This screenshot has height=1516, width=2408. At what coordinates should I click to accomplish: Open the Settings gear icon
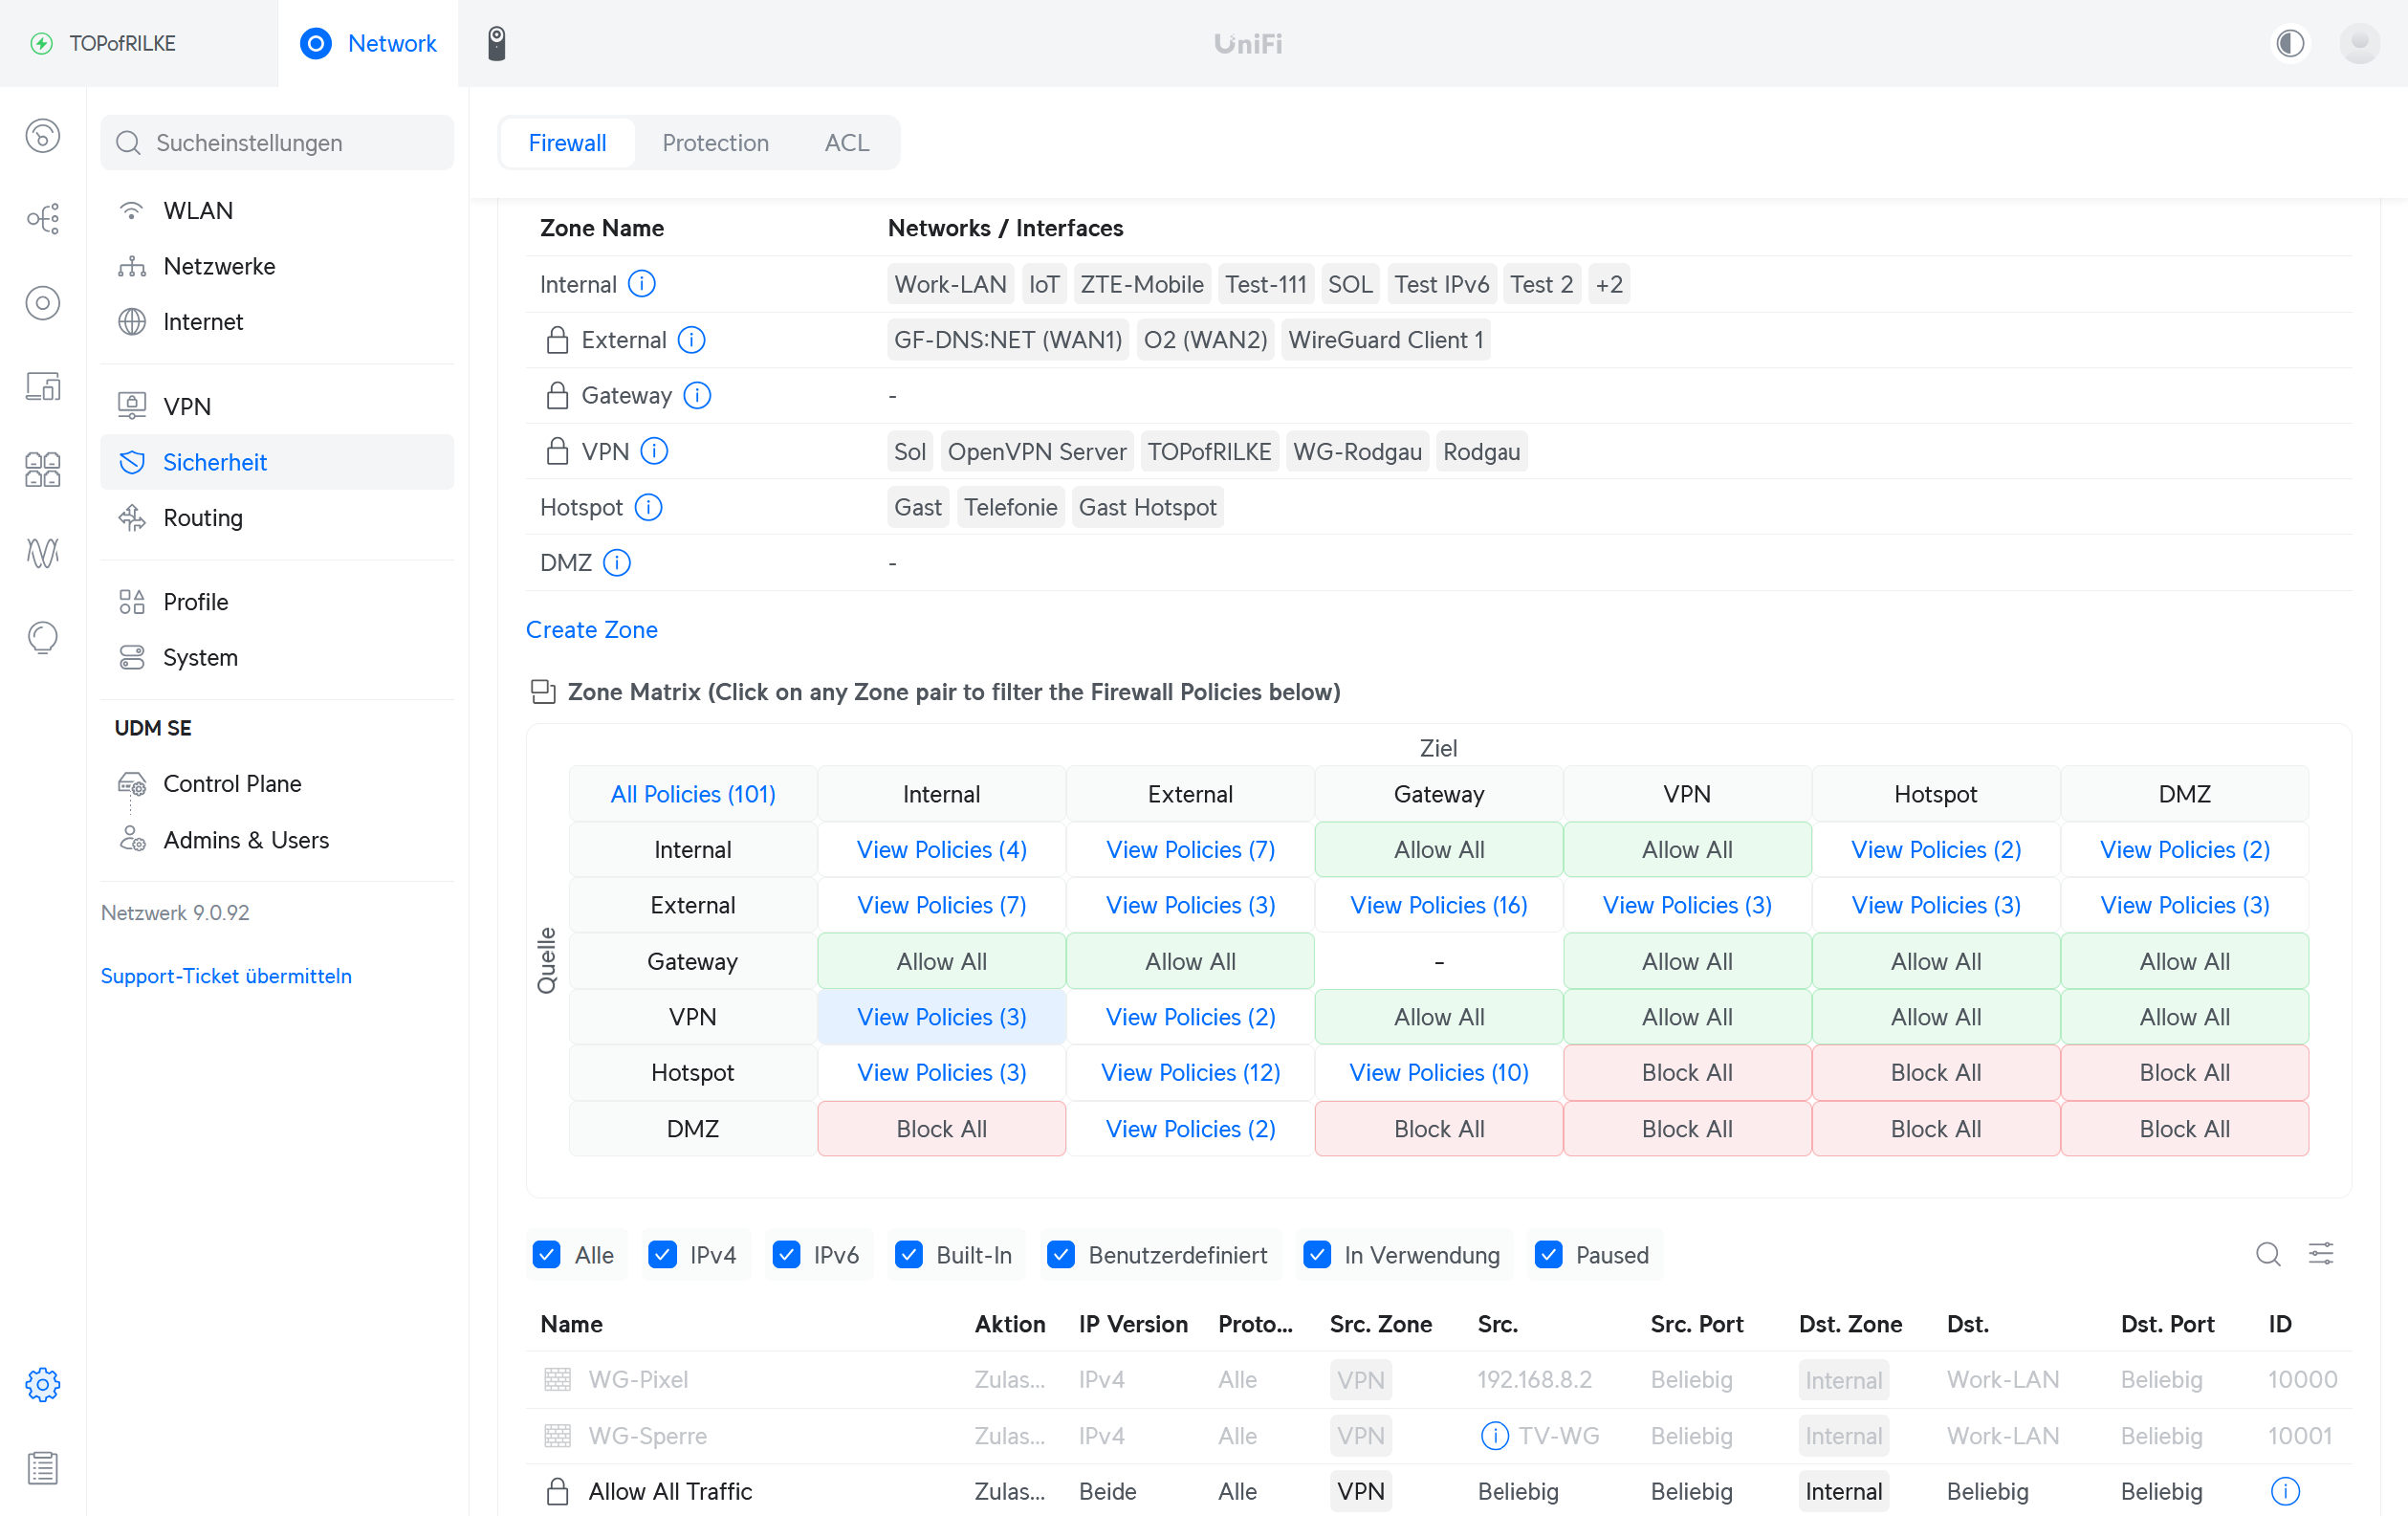click(42, 1384)
